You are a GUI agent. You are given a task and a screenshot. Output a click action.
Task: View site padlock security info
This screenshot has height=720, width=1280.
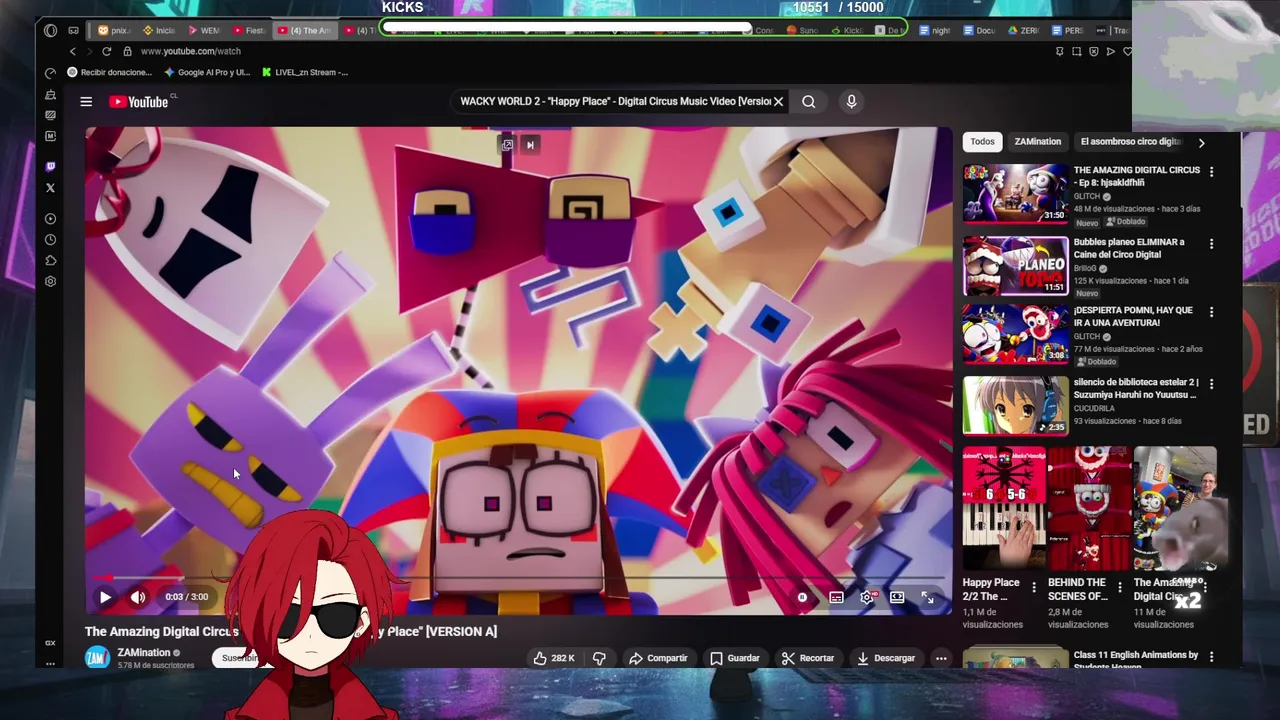click(x=127, y=51)
